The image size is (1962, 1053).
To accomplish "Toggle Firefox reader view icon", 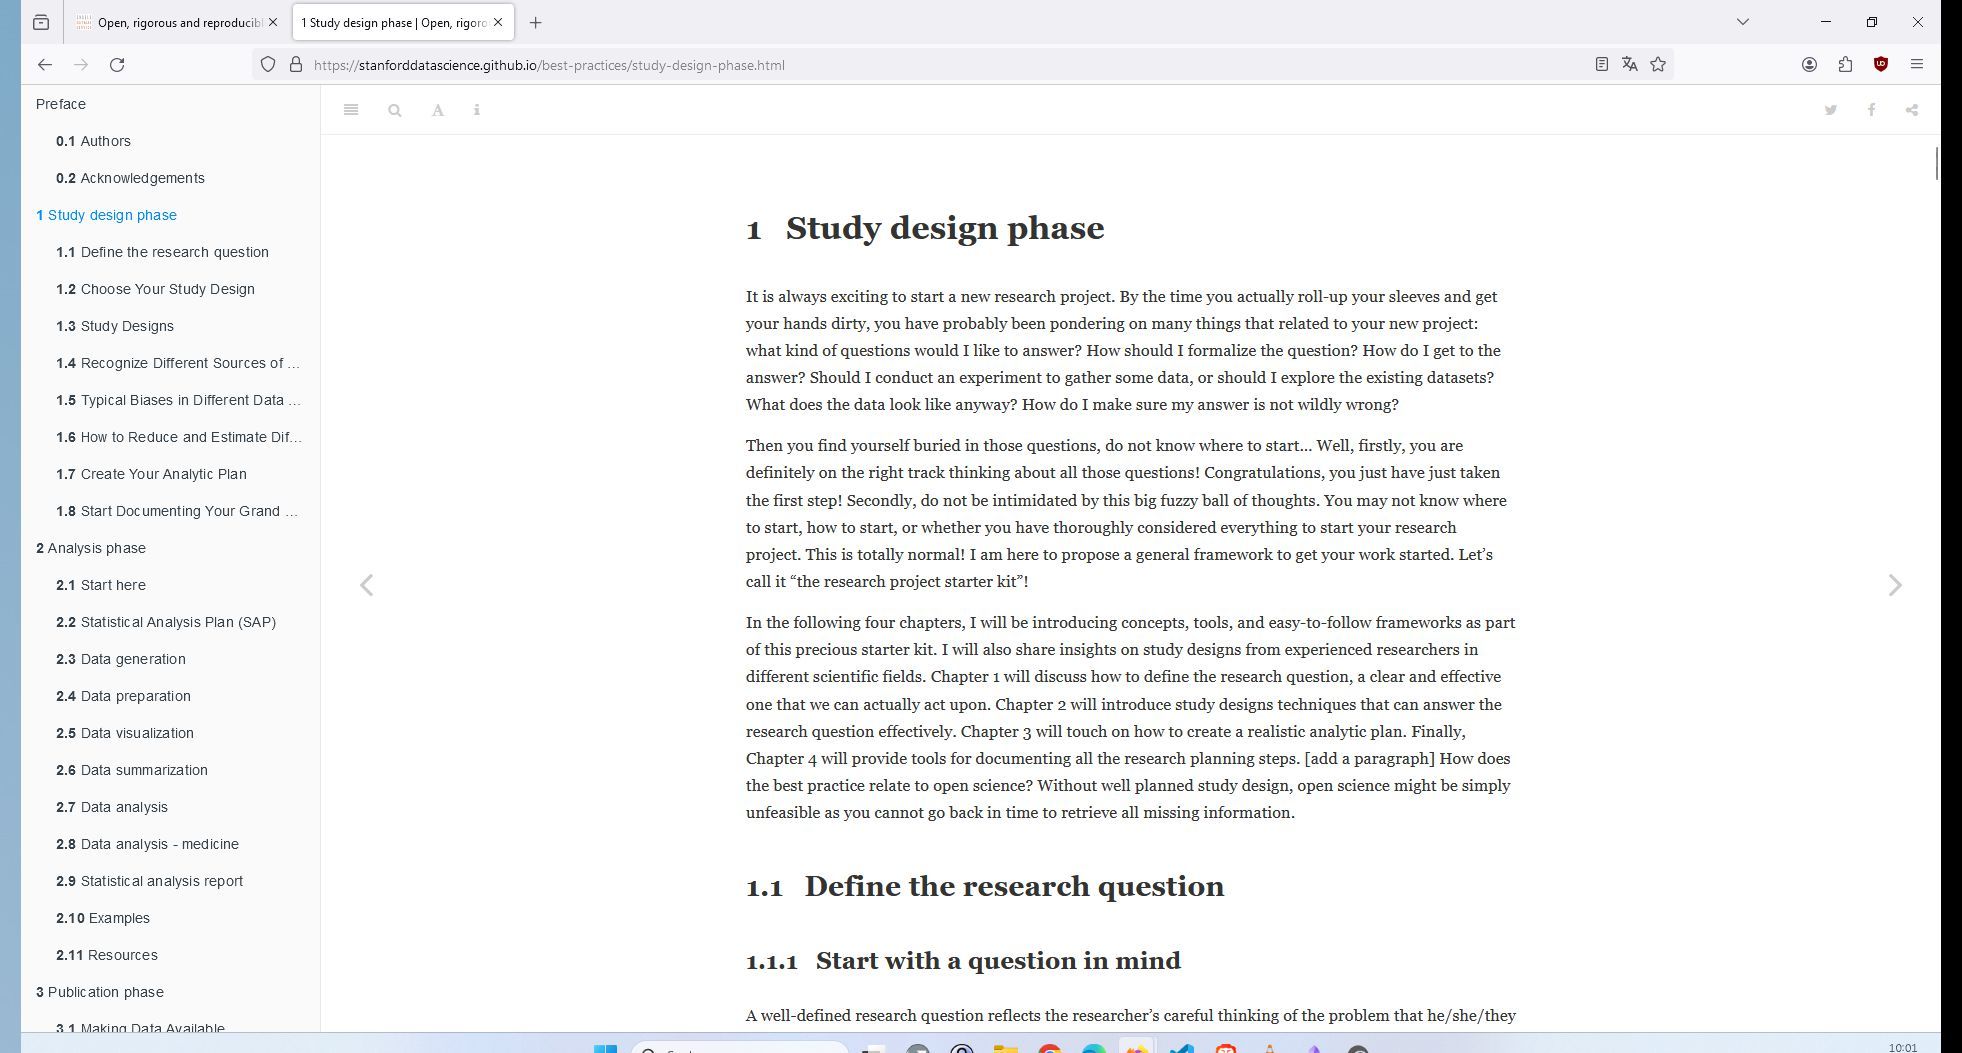I will [1602, 64].
